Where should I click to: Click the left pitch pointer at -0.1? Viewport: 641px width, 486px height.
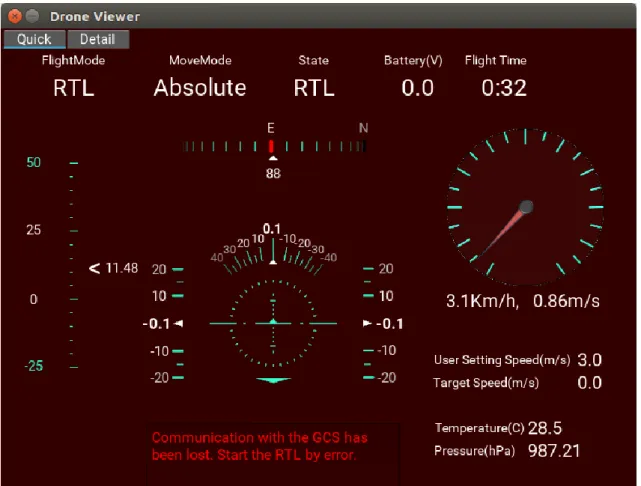coord(178,323)
